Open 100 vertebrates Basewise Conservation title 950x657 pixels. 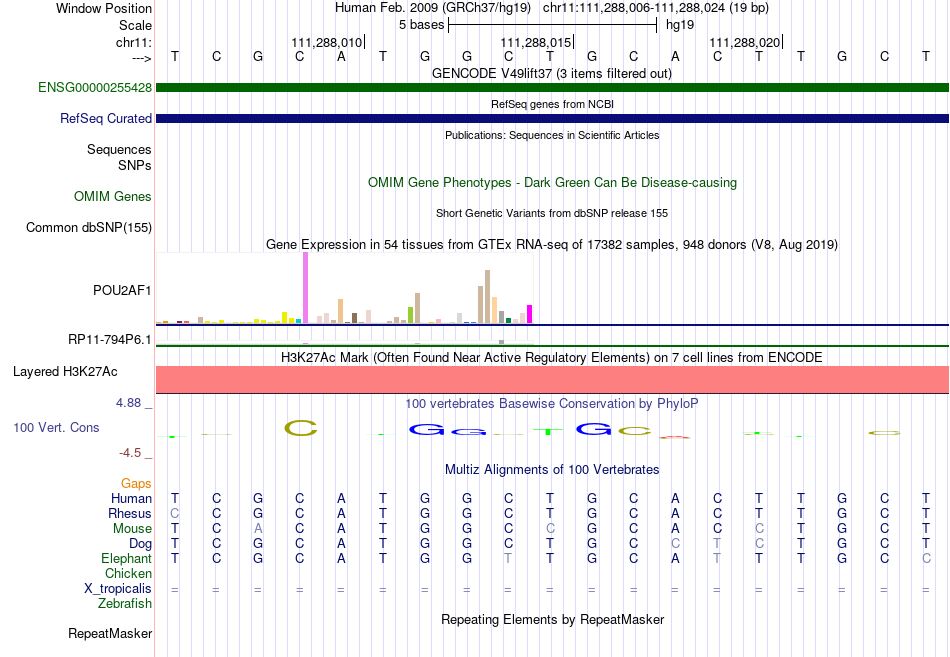click(551, 404)
